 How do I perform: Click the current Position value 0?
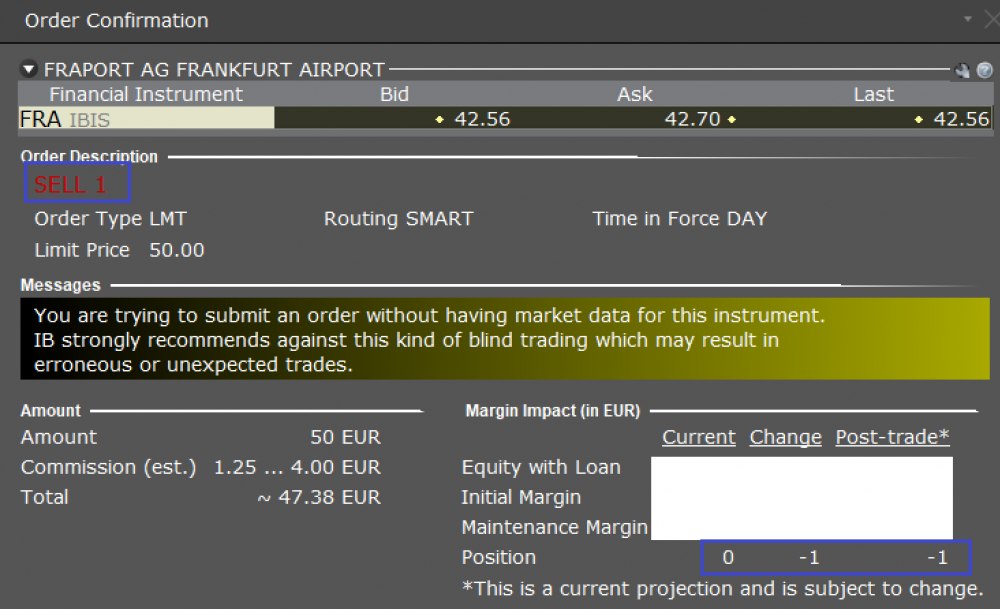click(728, 557)
